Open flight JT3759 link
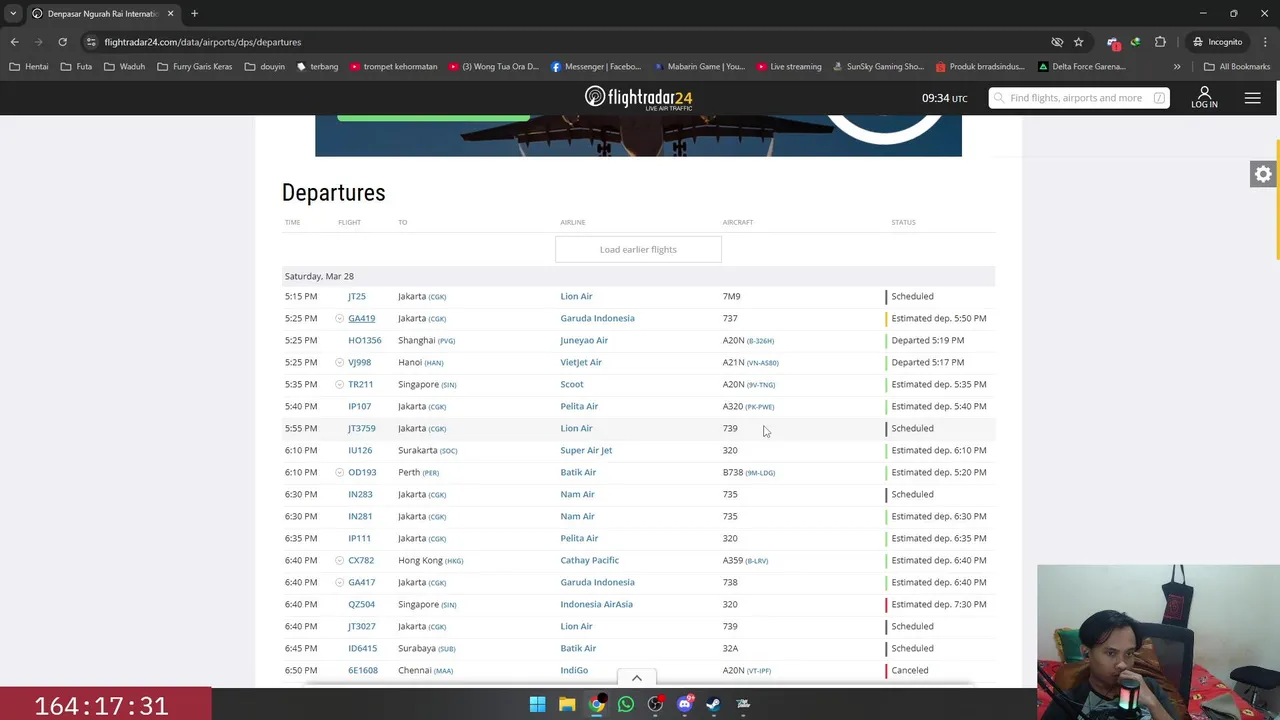The height and width of the screenshot is (720, 1280). pyautogui.click(x=361, y=428)
